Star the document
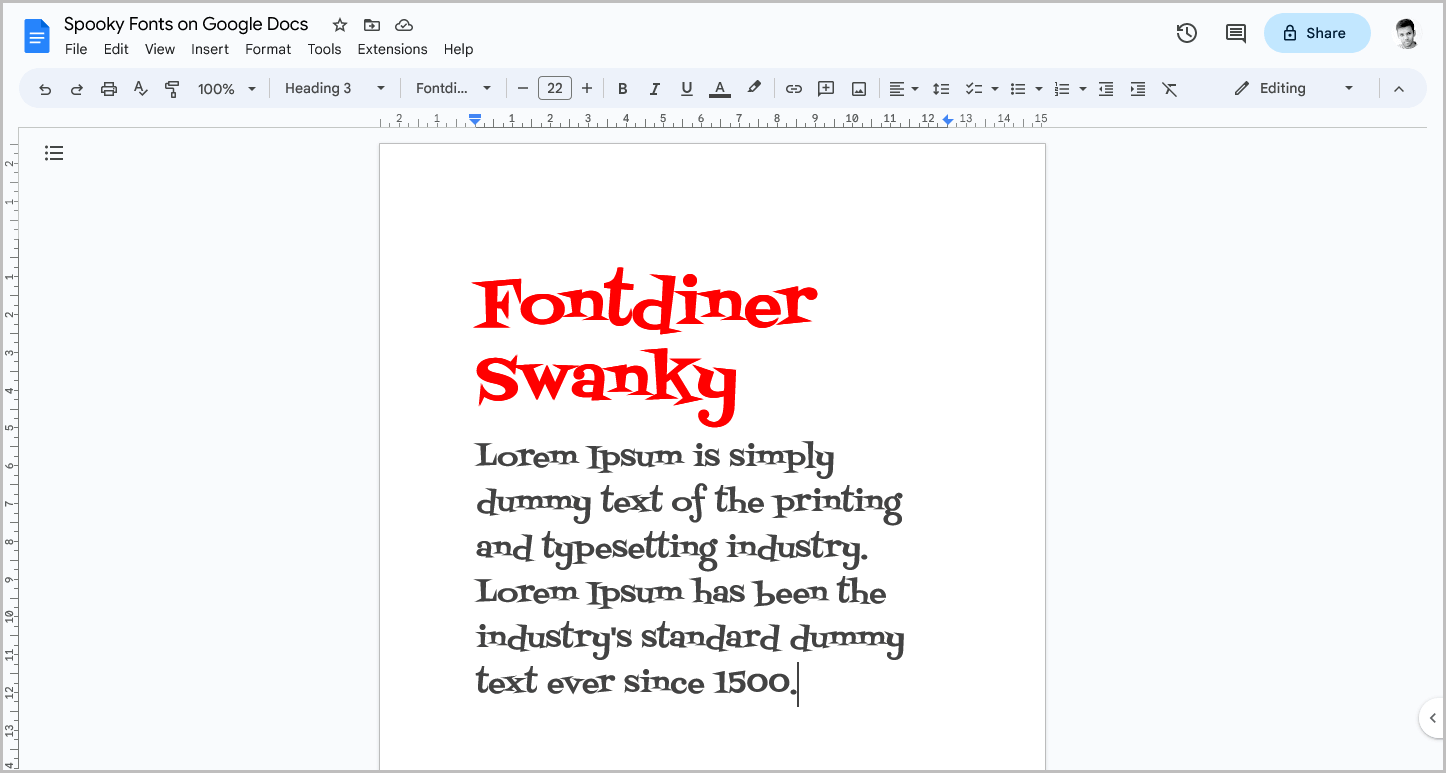This screenshot has height=773, width=1446. coord(339,24)
